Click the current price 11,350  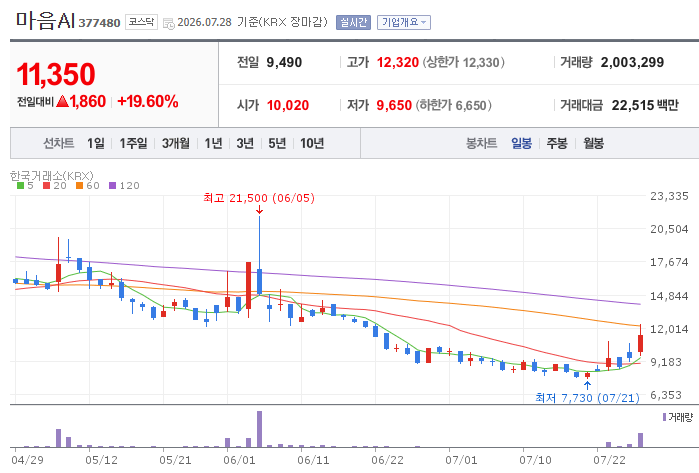coord(56,74)
